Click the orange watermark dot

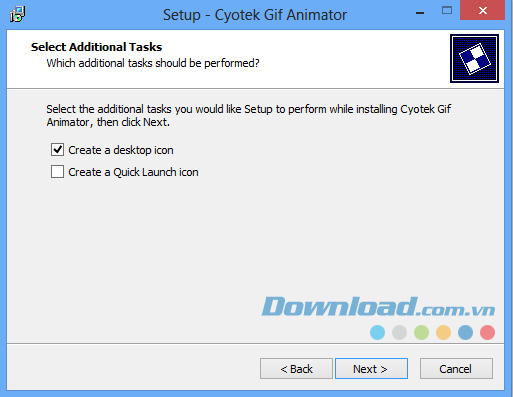click(443, 332)
